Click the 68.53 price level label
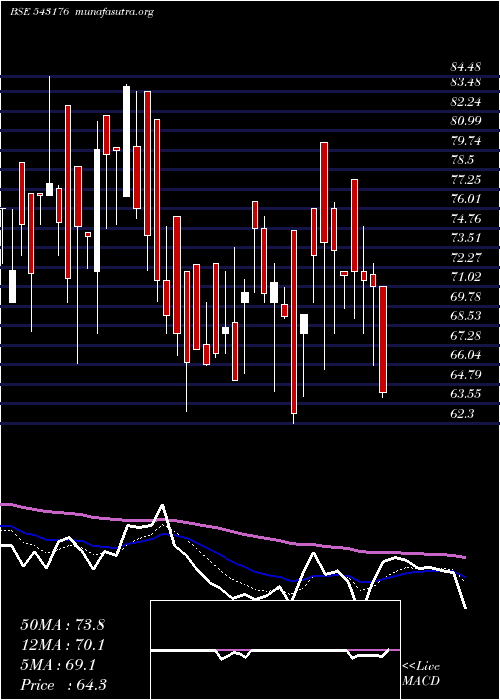 [x=465, y=316]
